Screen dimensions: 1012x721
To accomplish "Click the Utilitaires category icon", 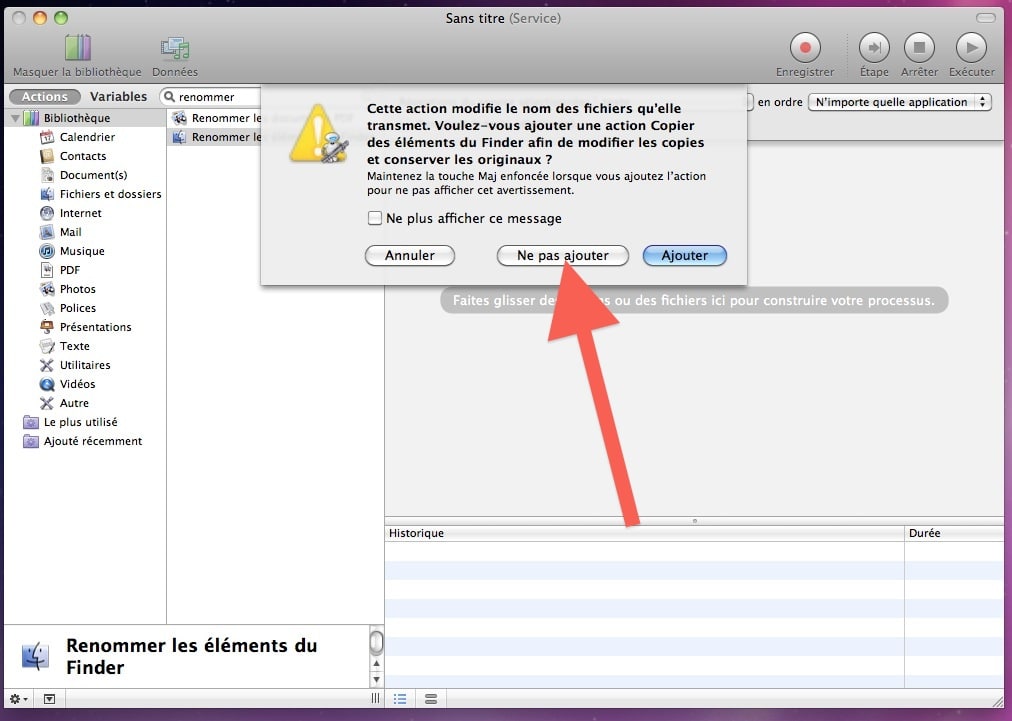I will point(46,365).
